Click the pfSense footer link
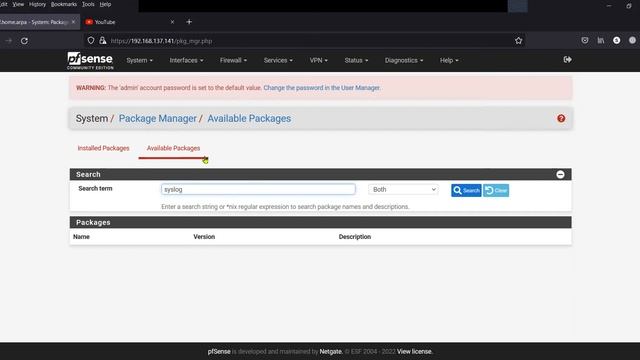The width and height of the screenshot is (640, 360). (219, 351)
